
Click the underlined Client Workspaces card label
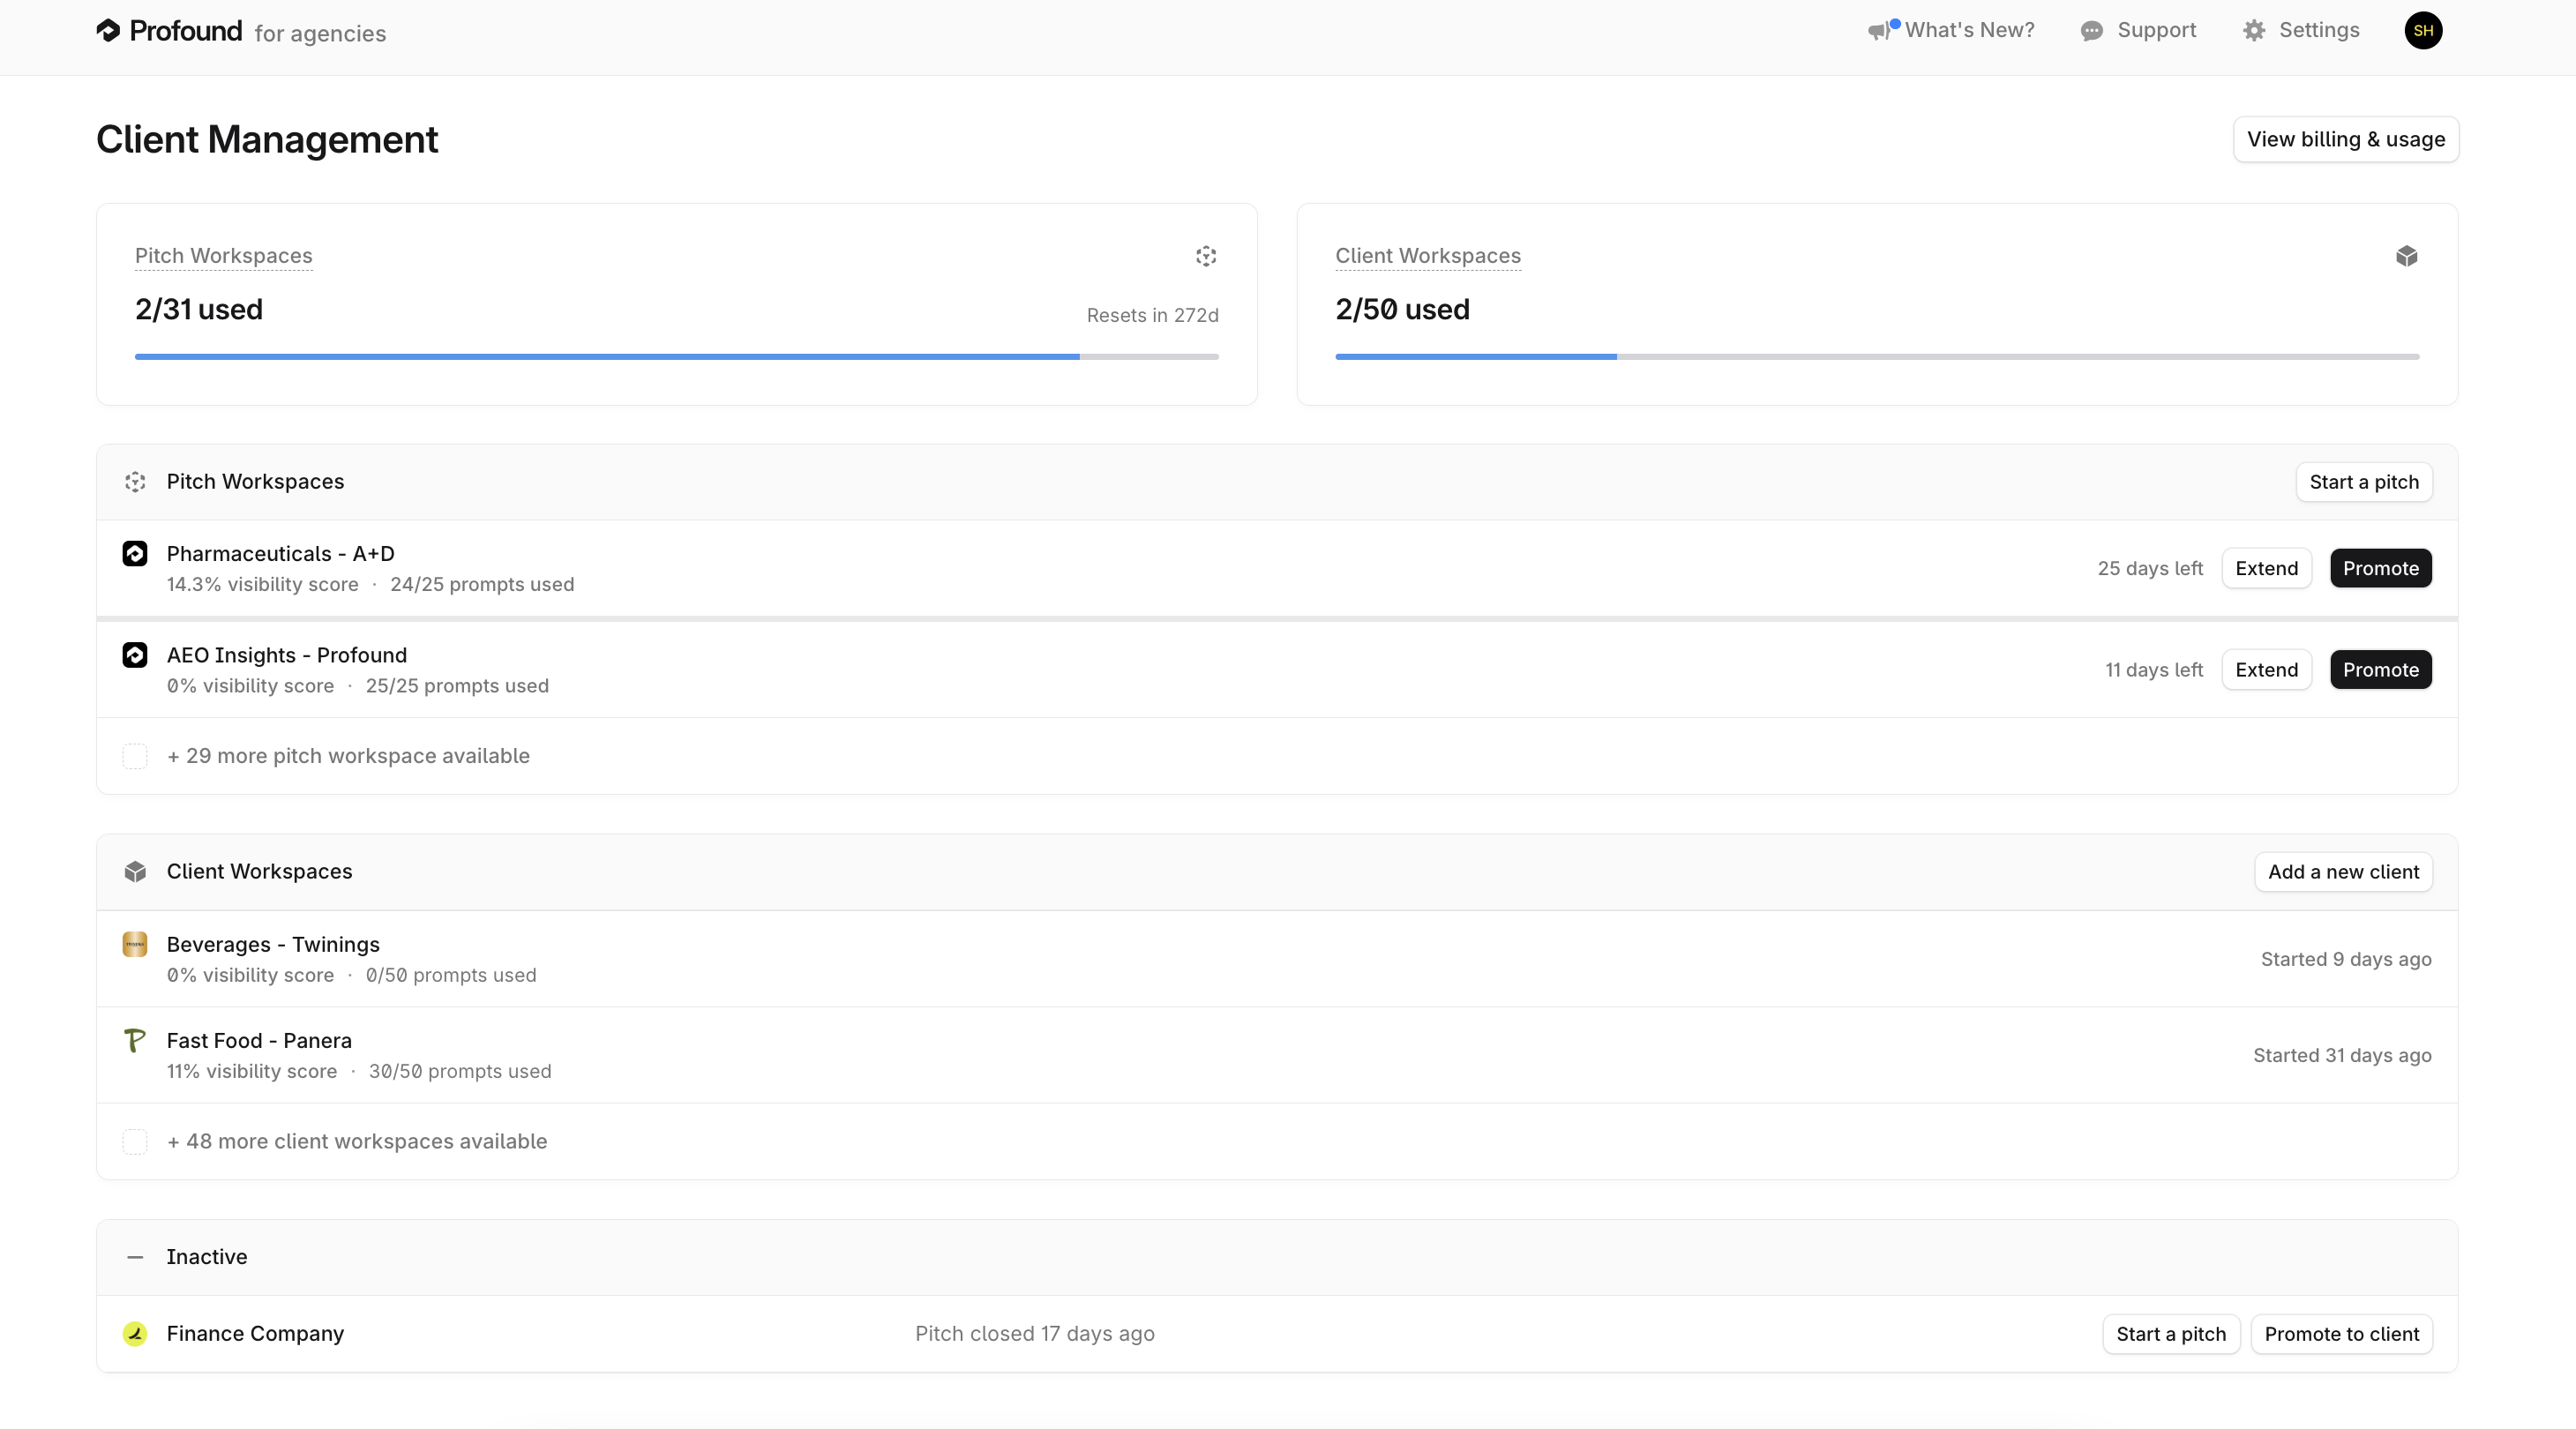pyautogui.click(x=1428, y=256)
